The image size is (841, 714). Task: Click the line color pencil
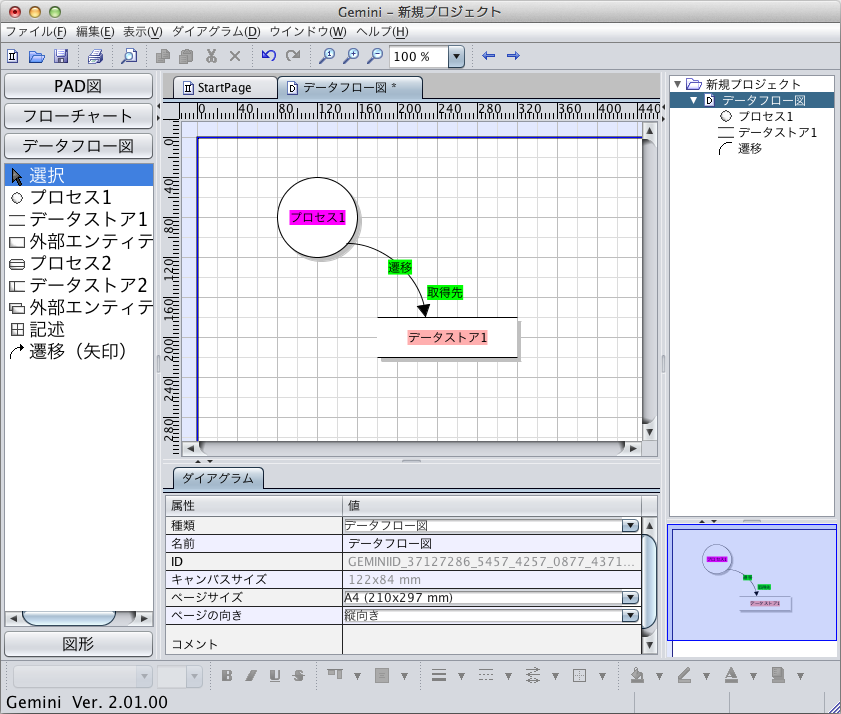click(x=684, y=675)
